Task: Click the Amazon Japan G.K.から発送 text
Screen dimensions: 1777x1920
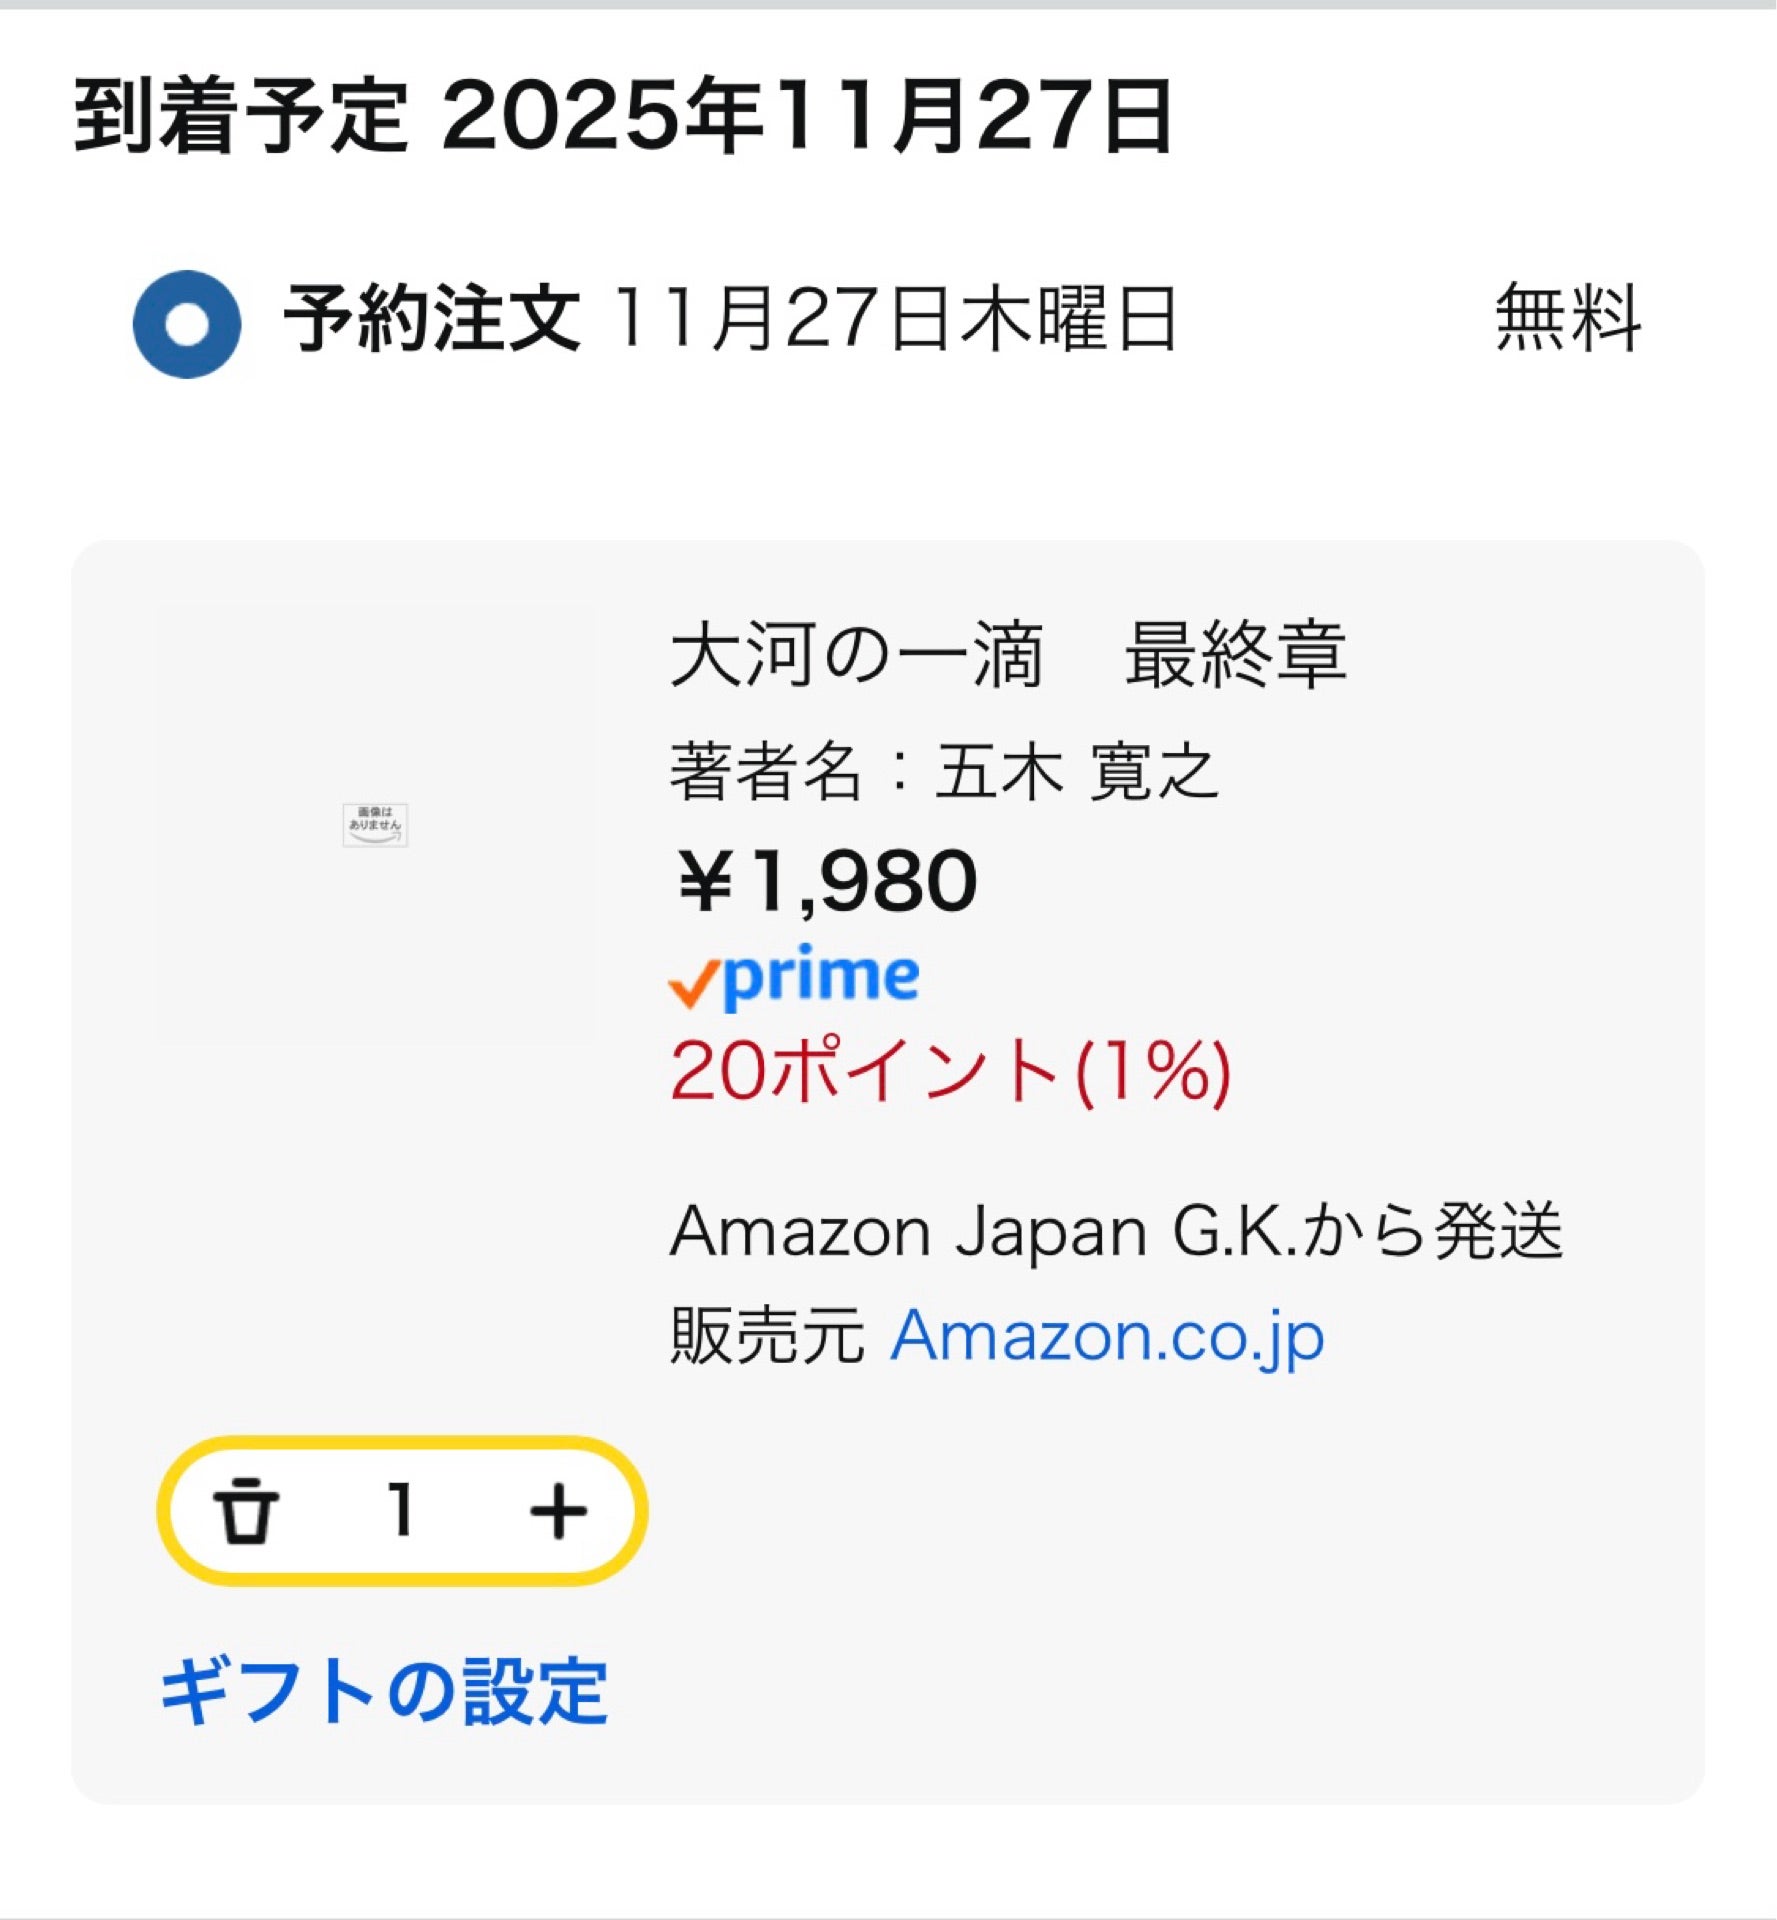Action: pyautogui.click(x=1116, y=1231)
